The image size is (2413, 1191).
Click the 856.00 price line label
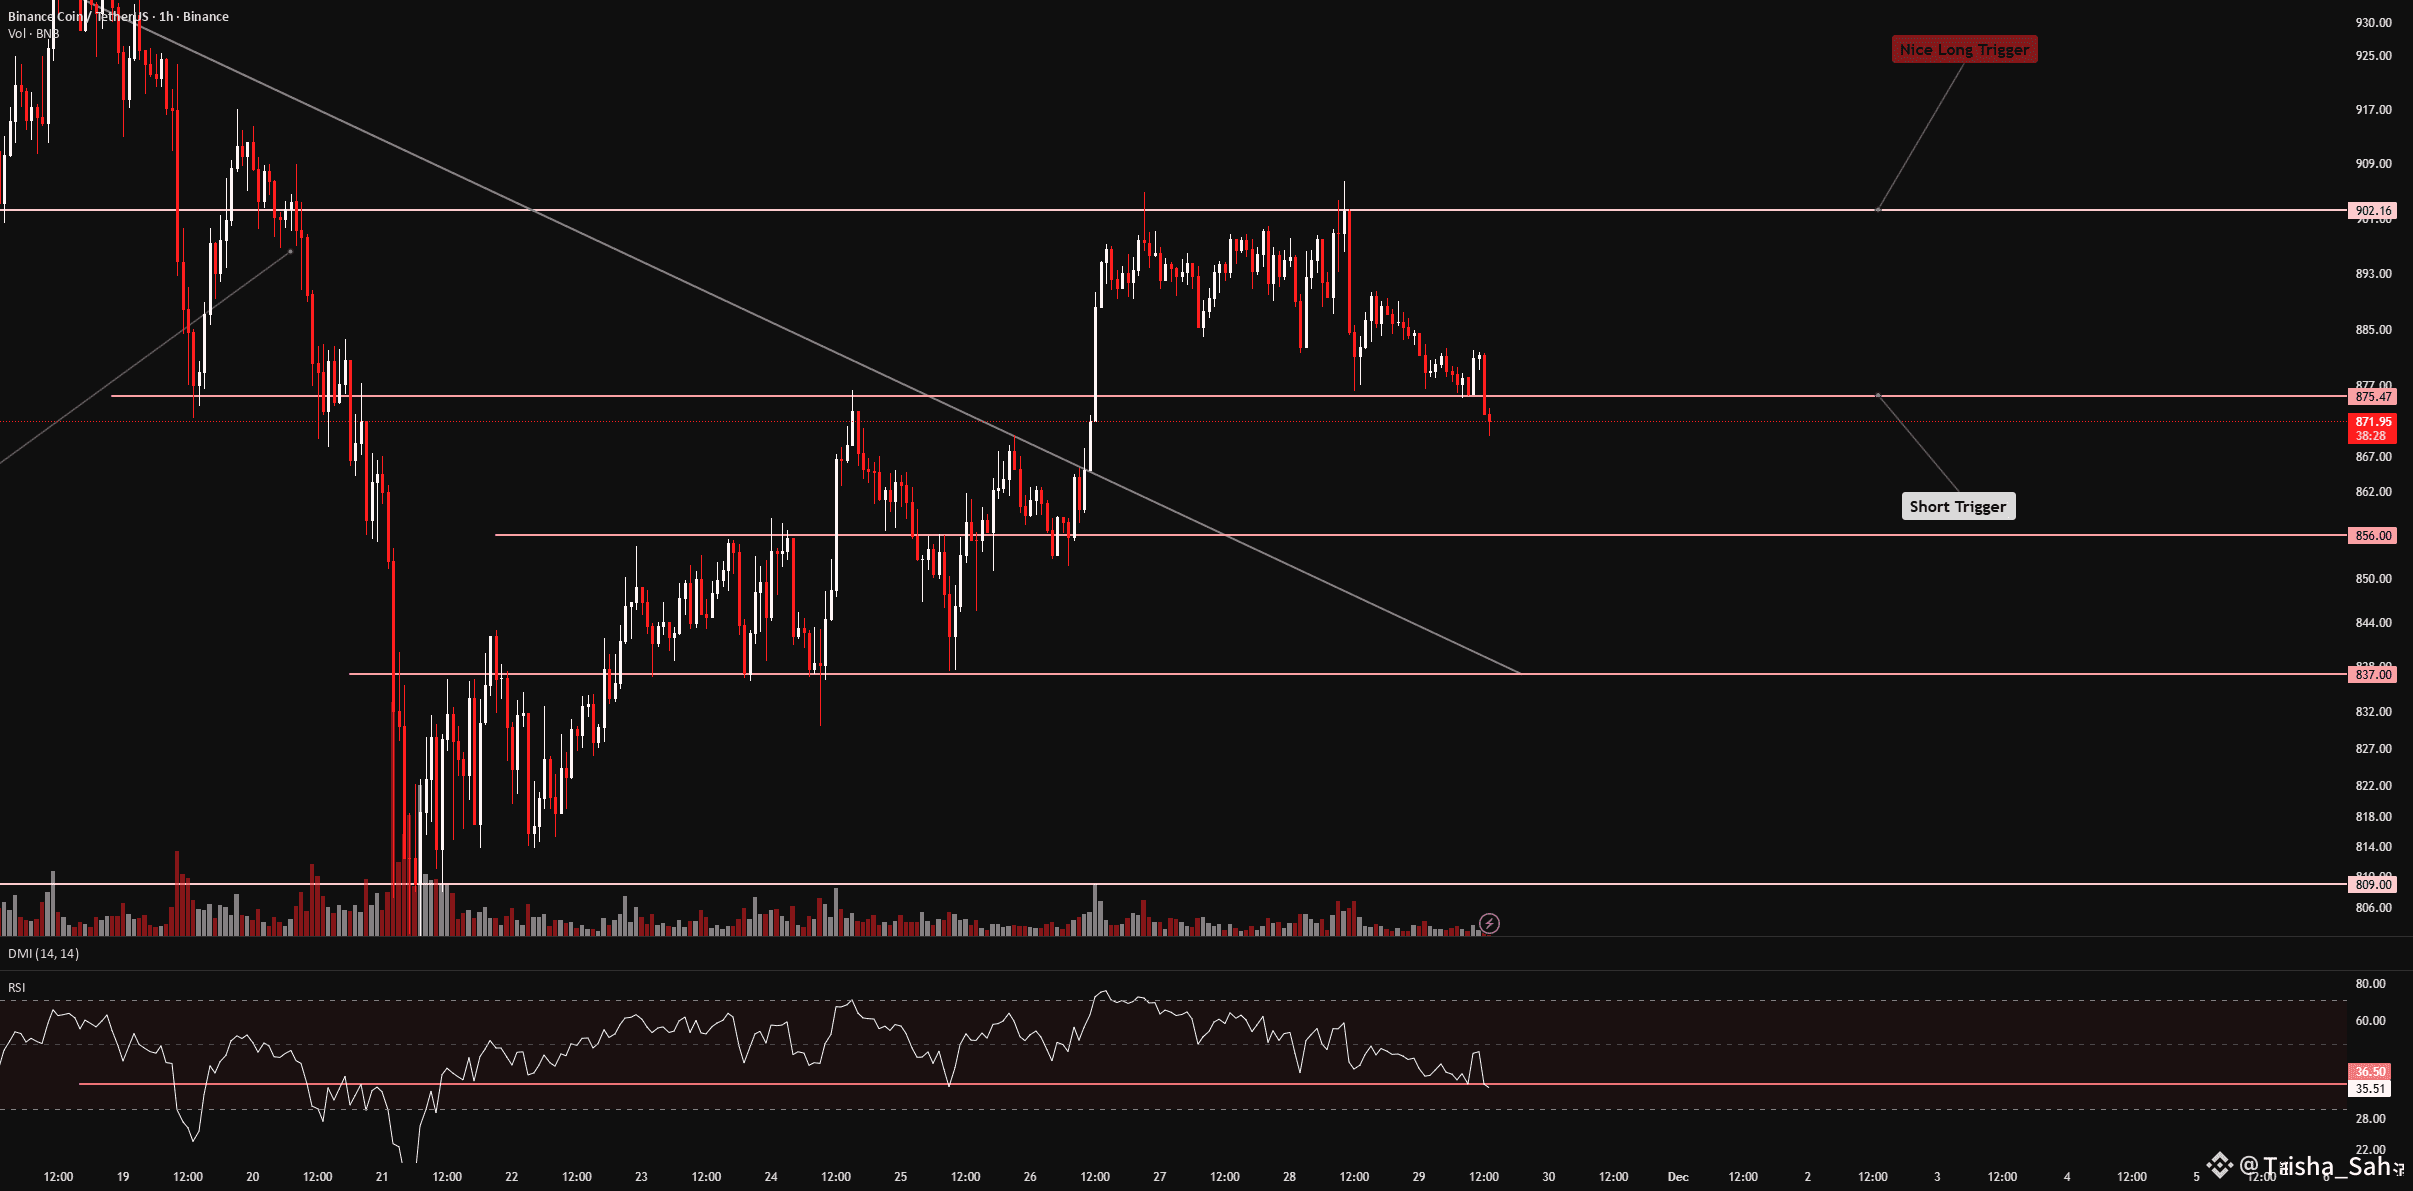click(x=2373, y=536)
